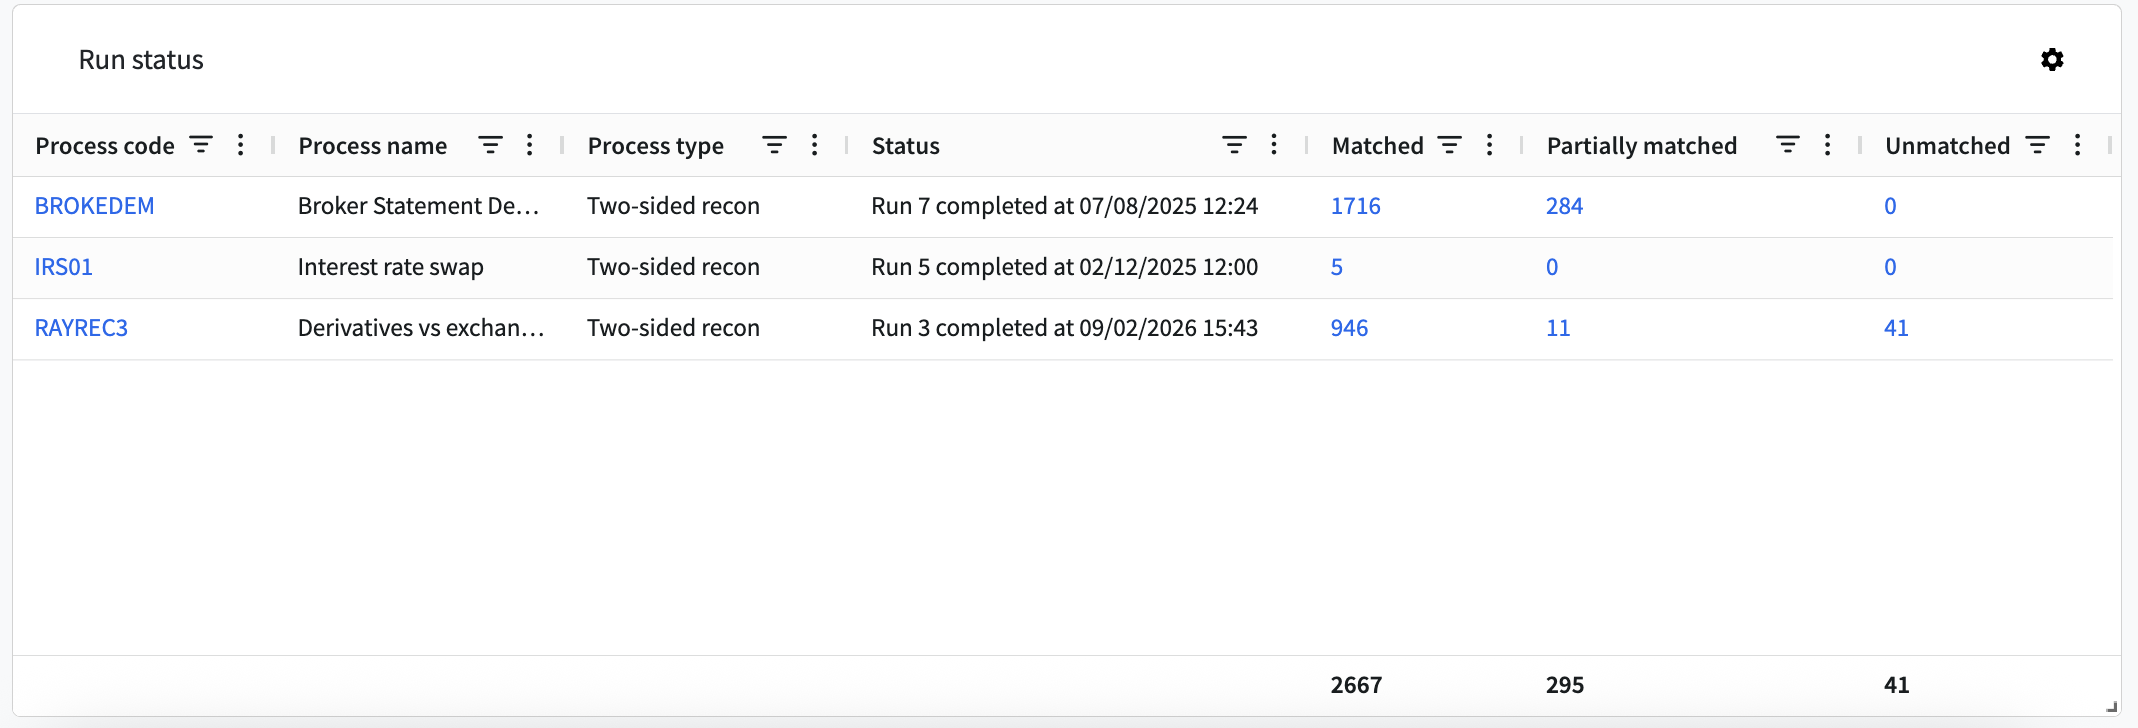The image size is (2138, 728).
Task: Open RAYREC3 unmatched count 41
Action: pyautogui.click(x=1896, y=328)
